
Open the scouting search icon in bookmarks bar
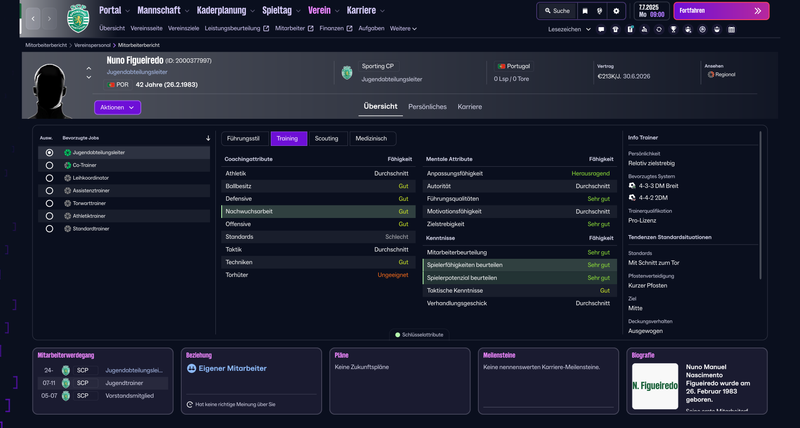tap(688, 30)
